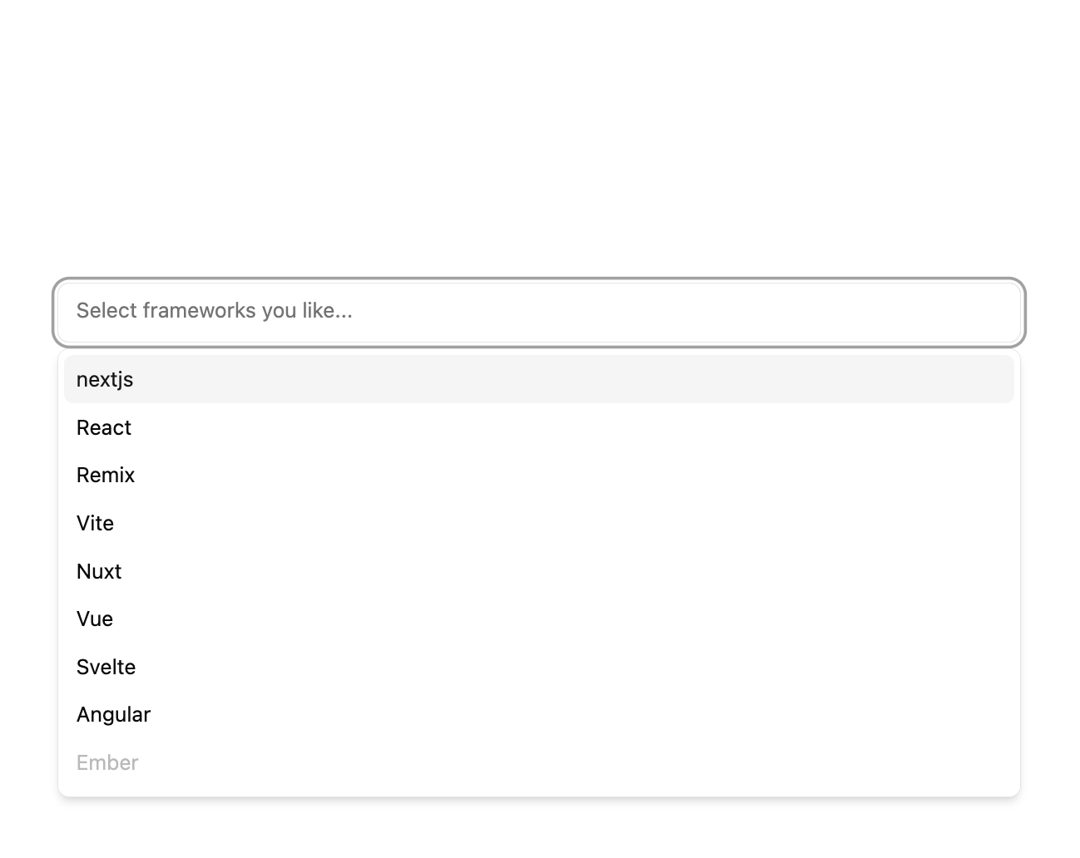The width and height of the screenshot is (1080, 858).
Task: Choose the Nuxt option
Action: [x=539, y=572]
